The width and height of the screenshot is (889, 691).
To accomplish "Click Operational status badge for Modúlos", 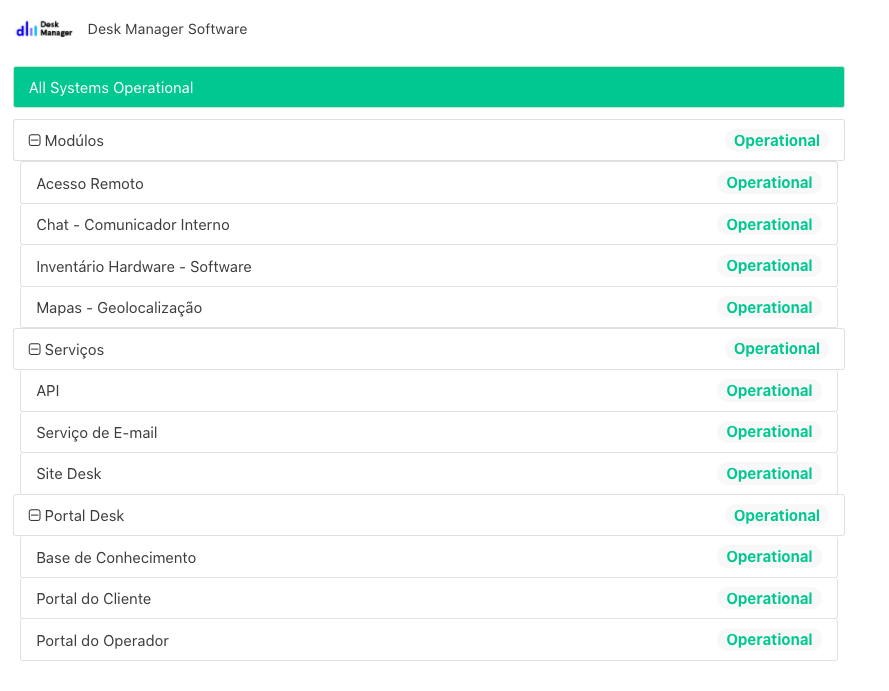I will coord(777,141).
